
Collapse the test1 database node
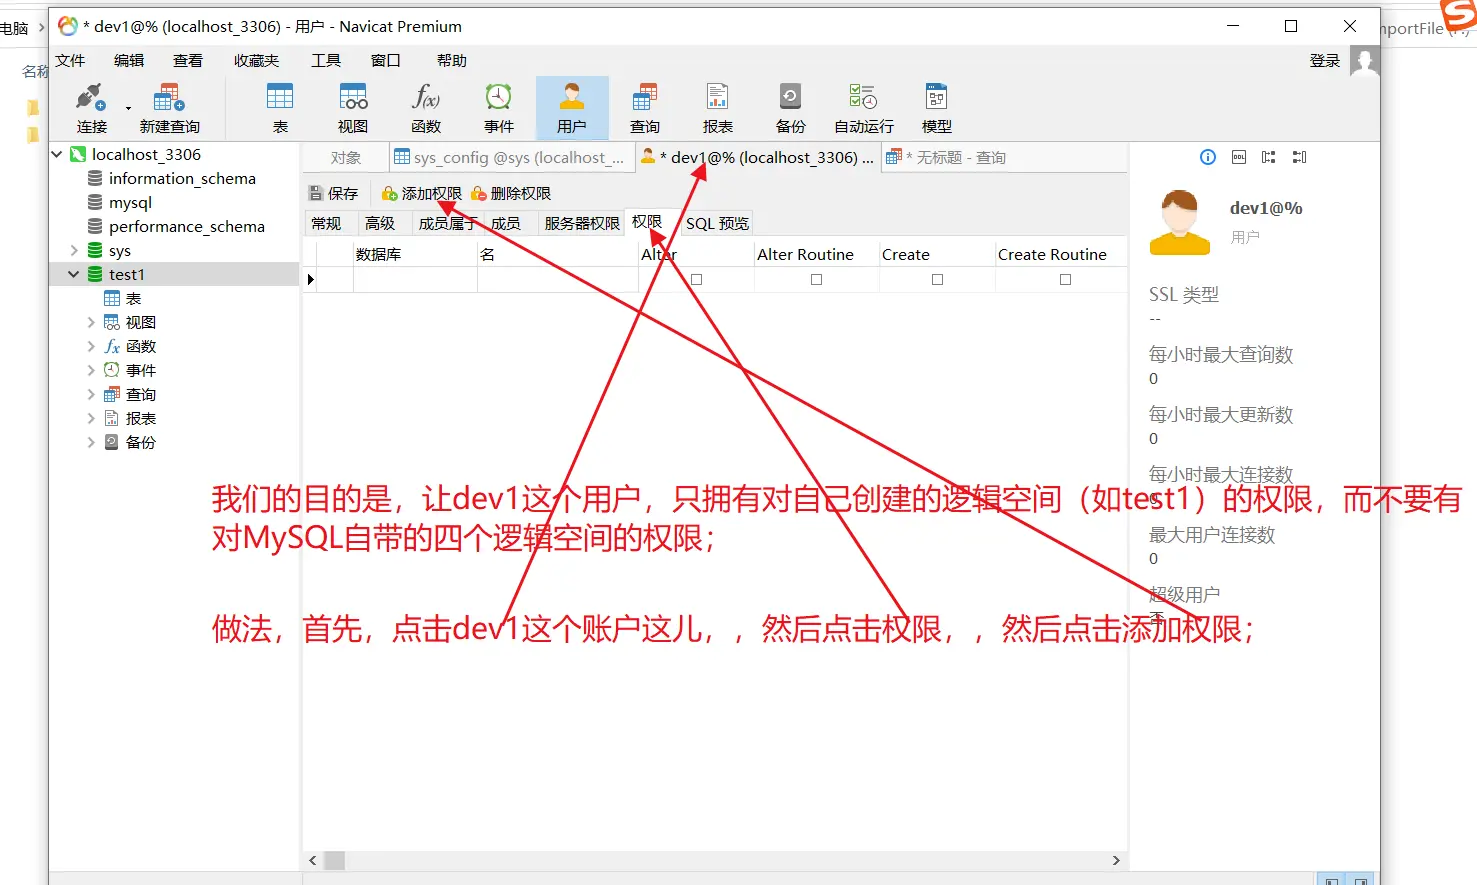pos(74,274)
